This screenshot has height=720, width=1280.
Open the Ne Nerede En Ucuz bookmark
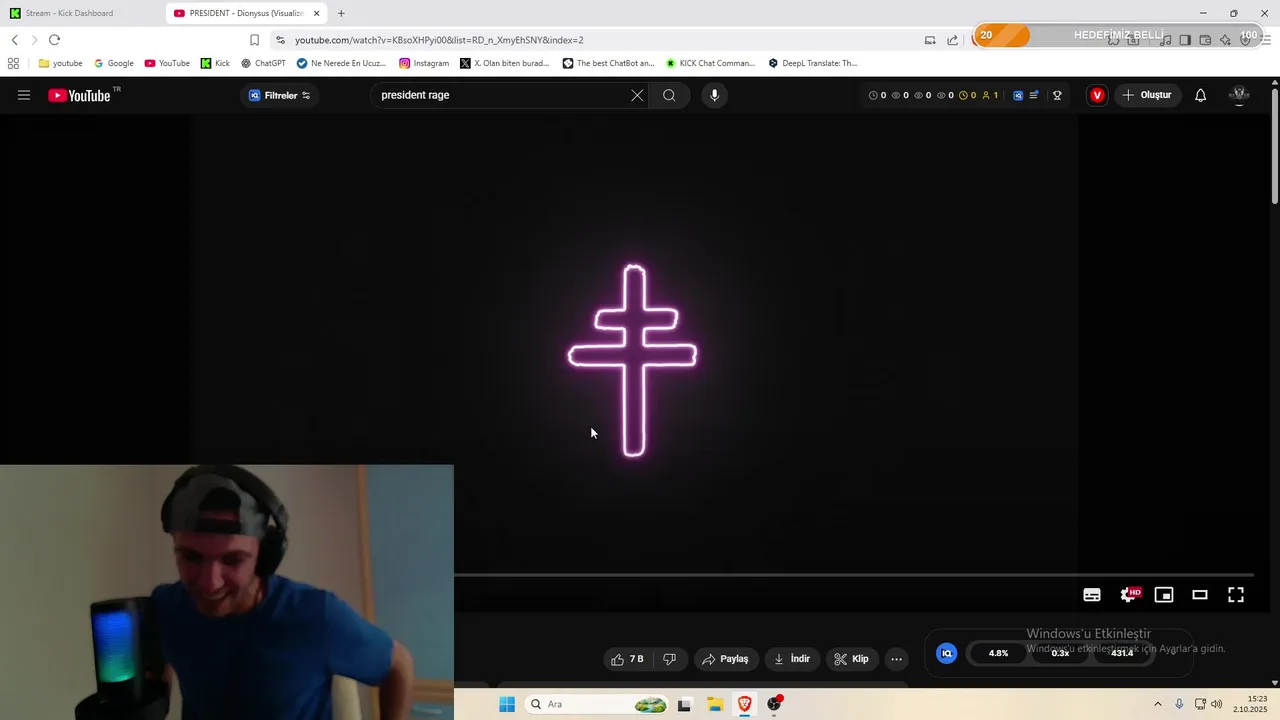click(x=341, y=63)
